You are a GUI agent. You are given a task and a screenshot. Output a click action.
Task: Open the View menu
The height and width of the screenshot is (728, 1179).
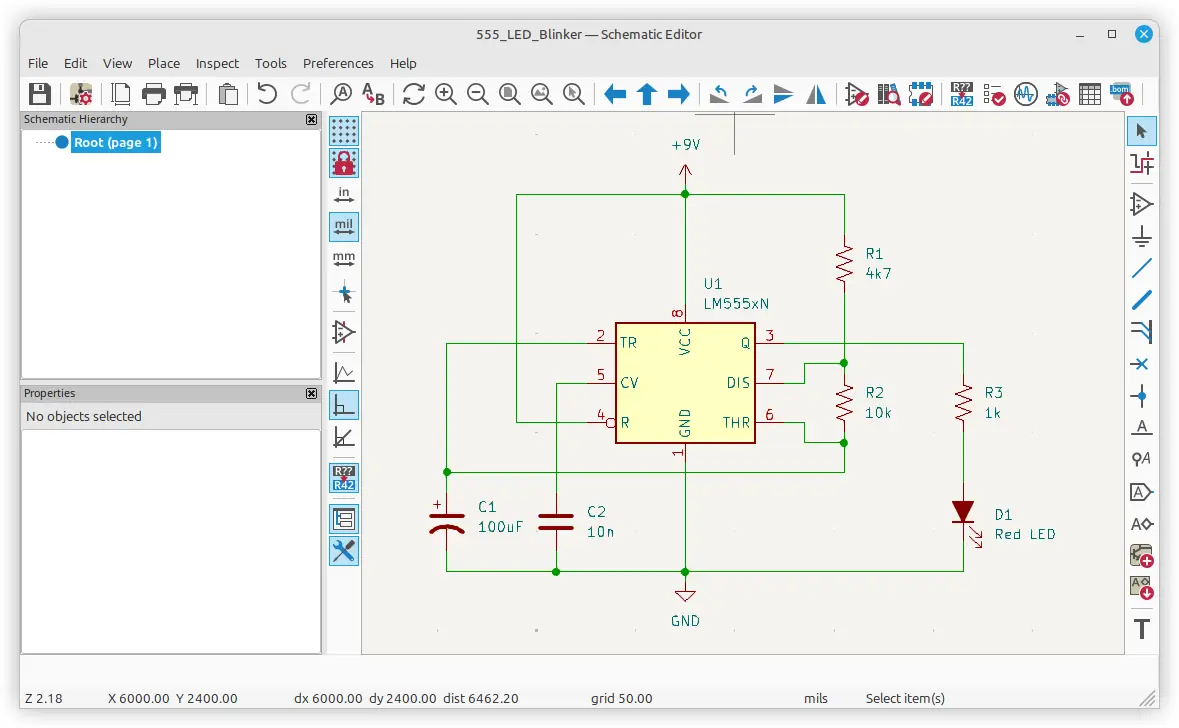[x=117, y=63]
